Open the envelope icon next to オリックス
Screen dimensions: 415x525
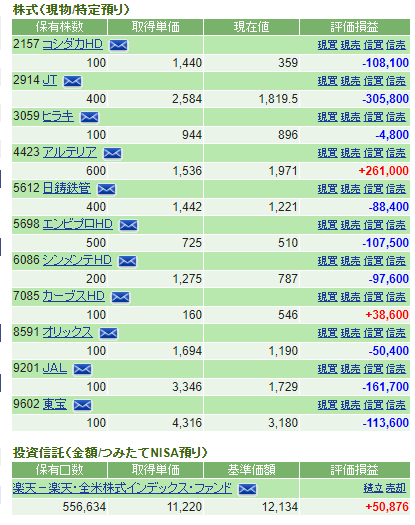pos(109,333)
